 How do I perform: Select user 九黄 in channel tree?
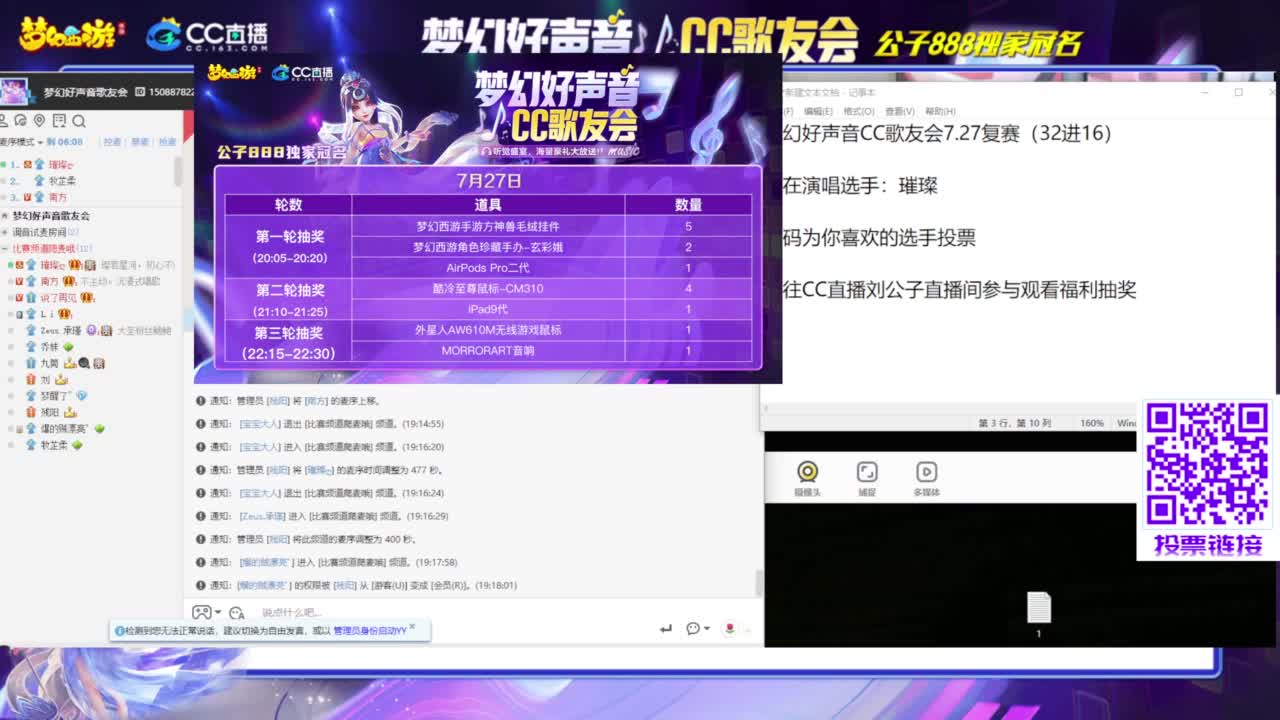(x=49, y=363)
